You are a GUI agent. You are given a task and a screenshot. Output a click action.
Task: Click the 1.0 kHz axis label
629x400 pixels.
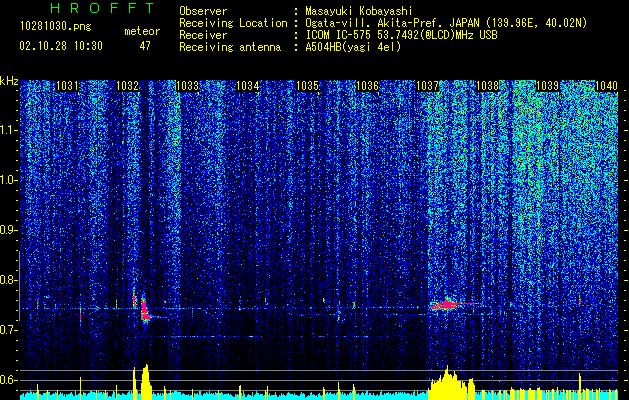pos(9,180)
